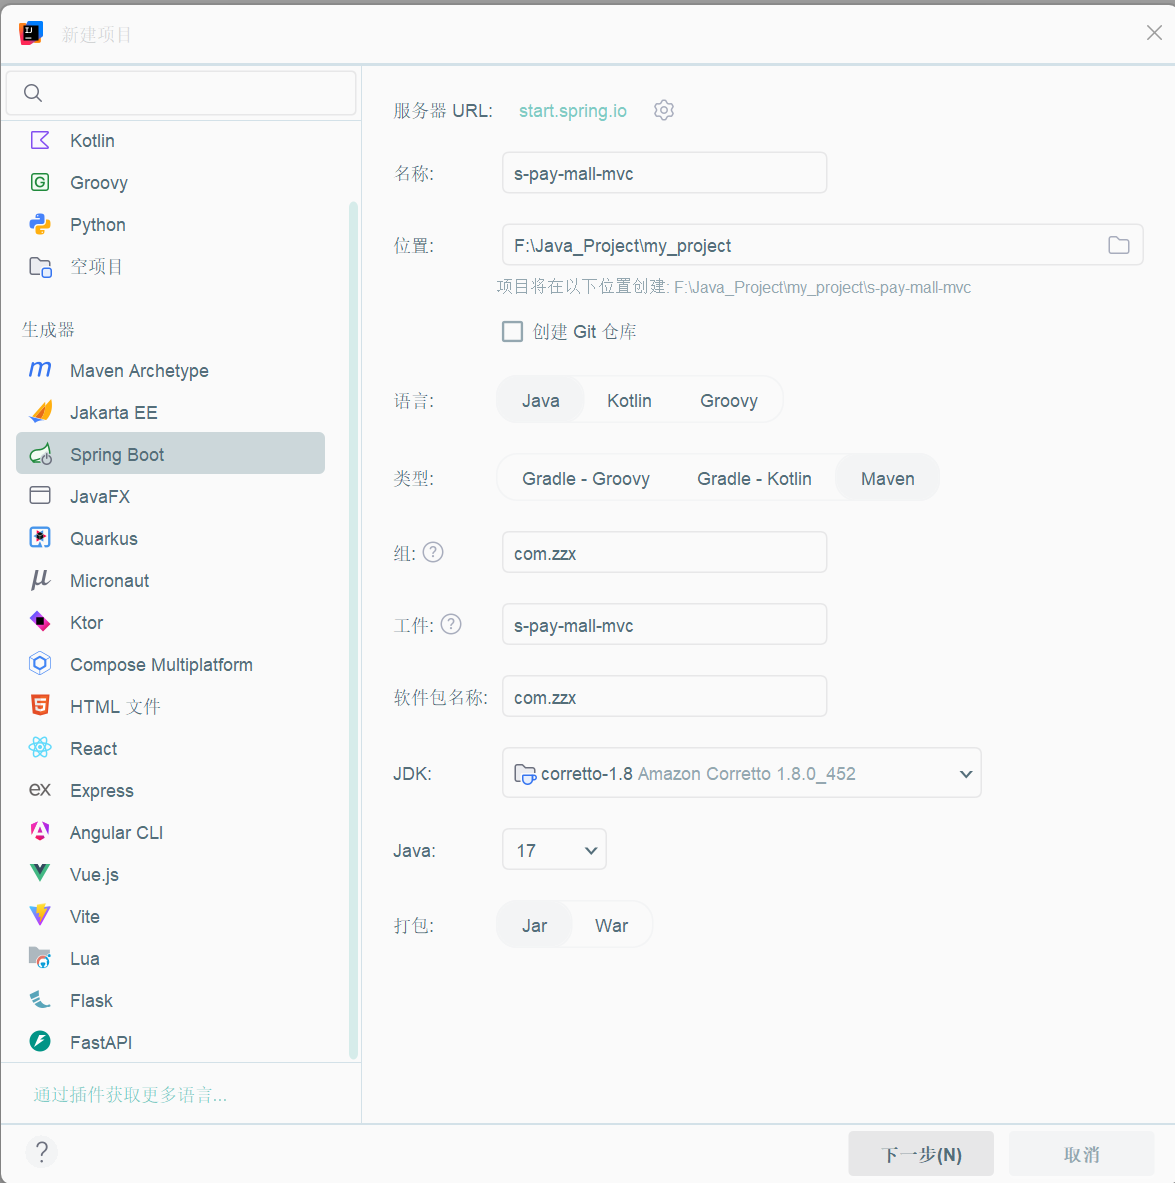Click the 名称 name input field

tap(664, 173)
